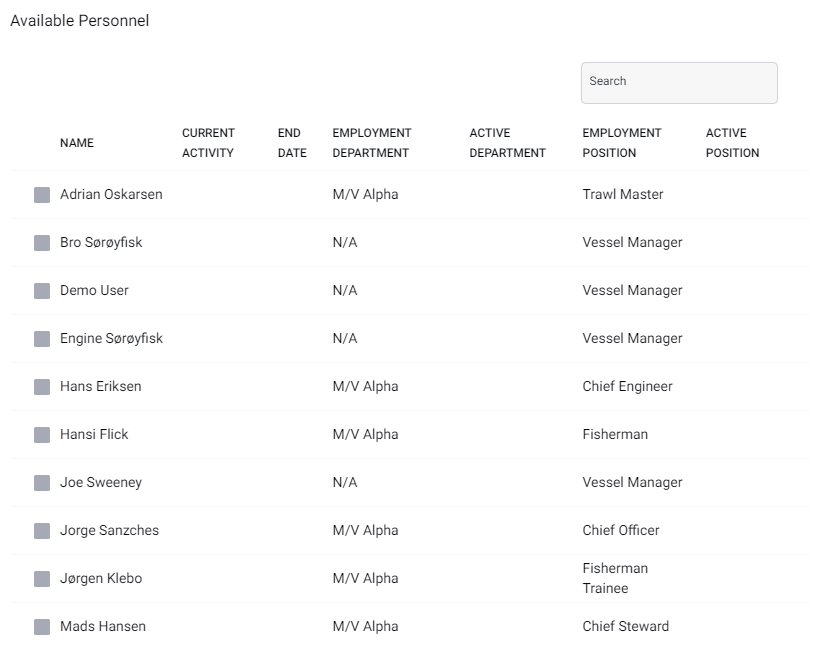Check the Mads Hansen checkbox
Image resolution: width=814 pixels, height=648 pixels.
[x=42, y=627]
